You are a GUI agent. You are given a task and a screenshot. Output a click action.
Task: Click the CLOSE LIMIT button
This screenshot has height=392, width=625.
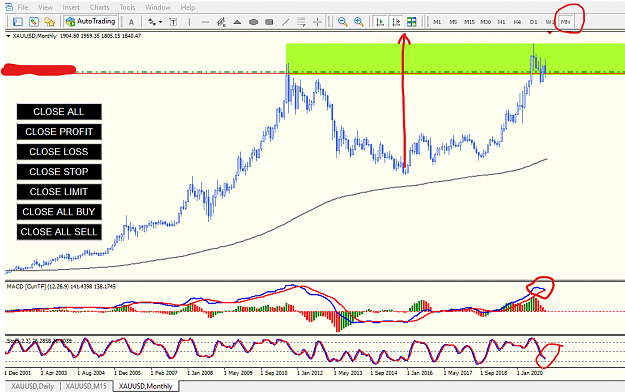[x=59, y=192]
